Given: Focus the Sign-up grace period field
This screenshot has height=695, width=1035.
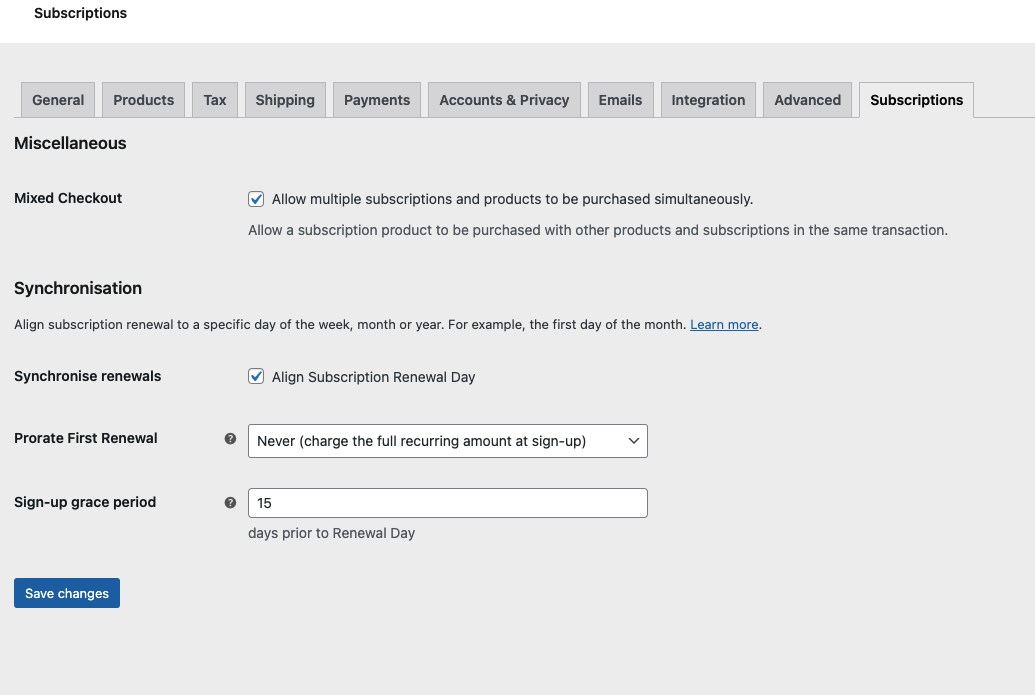Looking at the screenshot, I should pyautogui.click(x=447, y=503).
